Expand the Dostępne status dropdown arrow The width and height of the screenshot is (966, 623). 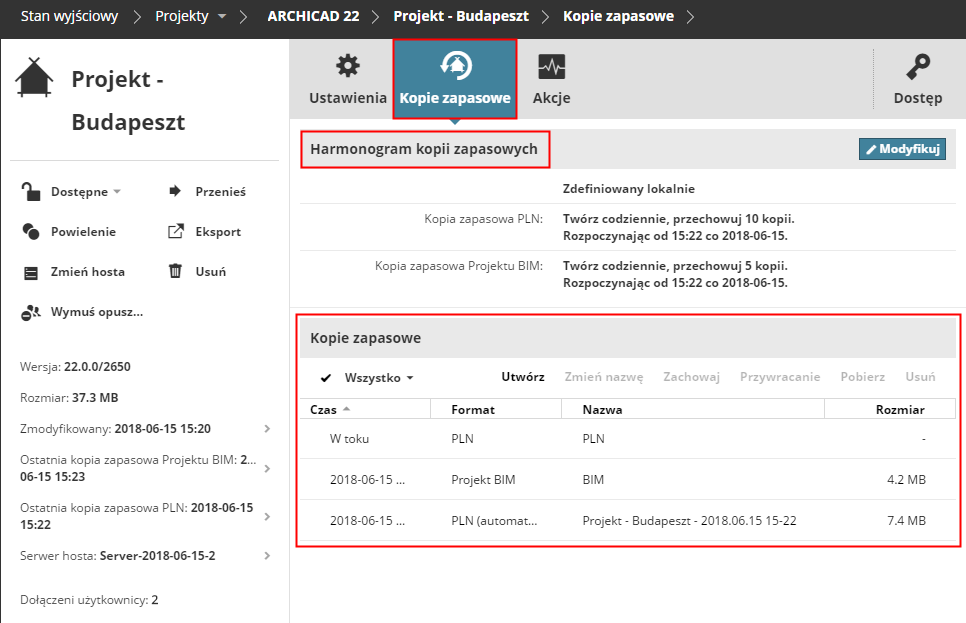[x=117, y=192]
